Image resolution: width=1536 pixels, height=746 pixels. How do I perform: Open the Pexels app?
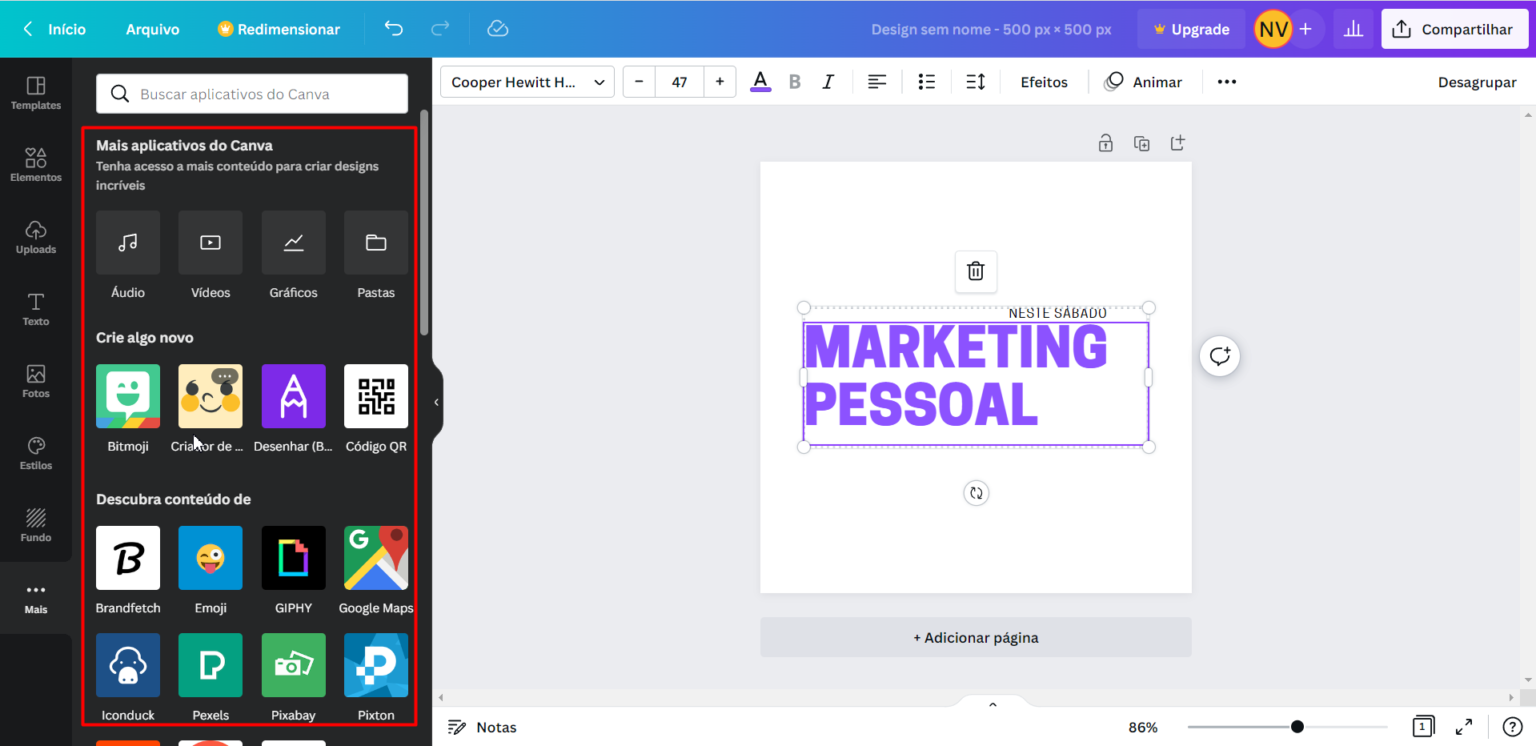pos(210,665)
